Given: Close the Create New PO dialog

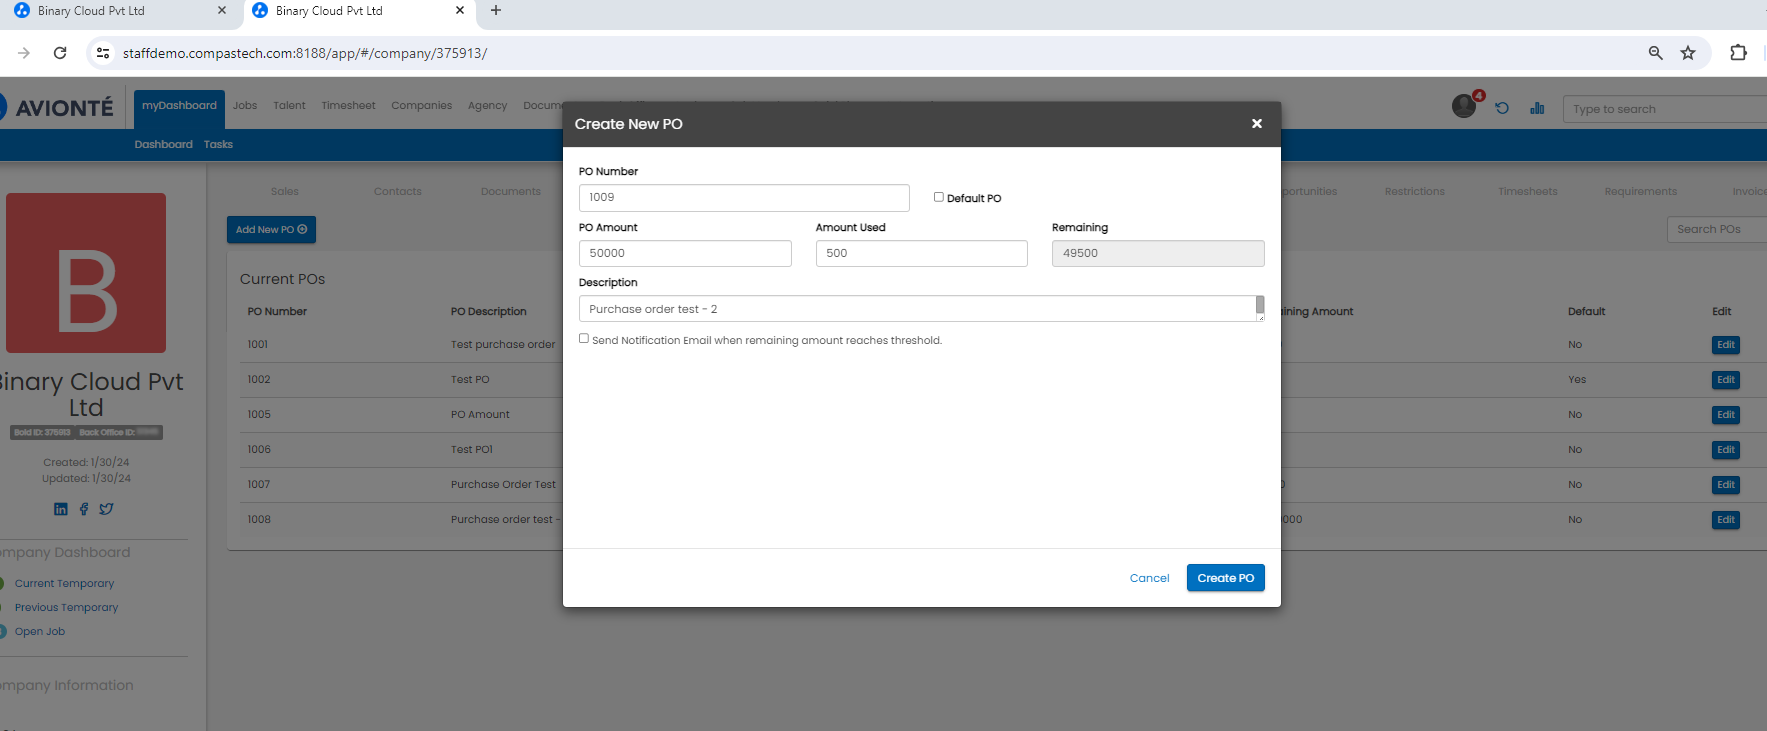Looking at the screenshot, I should tap(1256, 124).
